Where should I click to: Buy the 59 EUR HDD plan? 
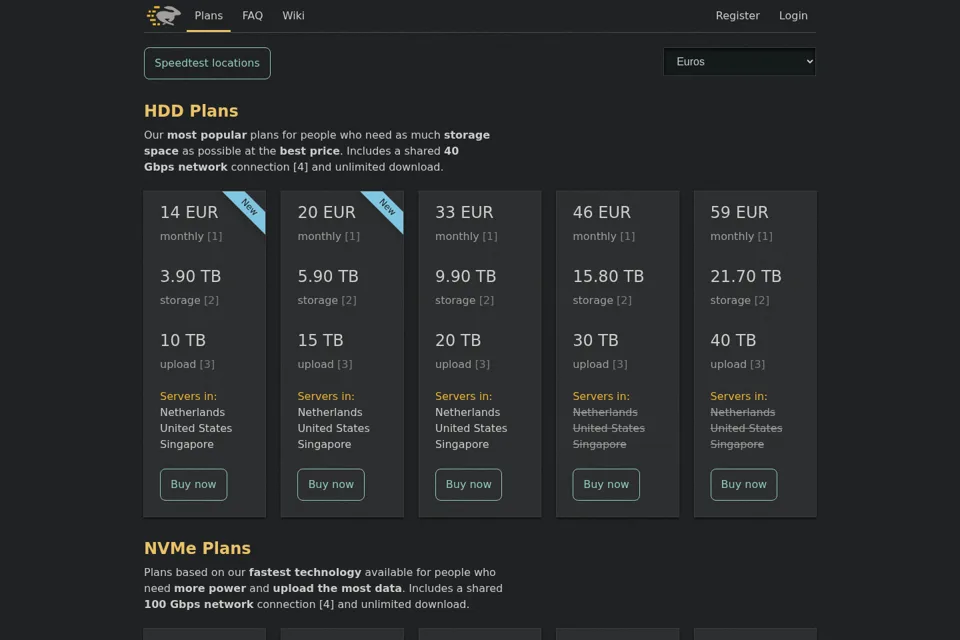(743, 484)
